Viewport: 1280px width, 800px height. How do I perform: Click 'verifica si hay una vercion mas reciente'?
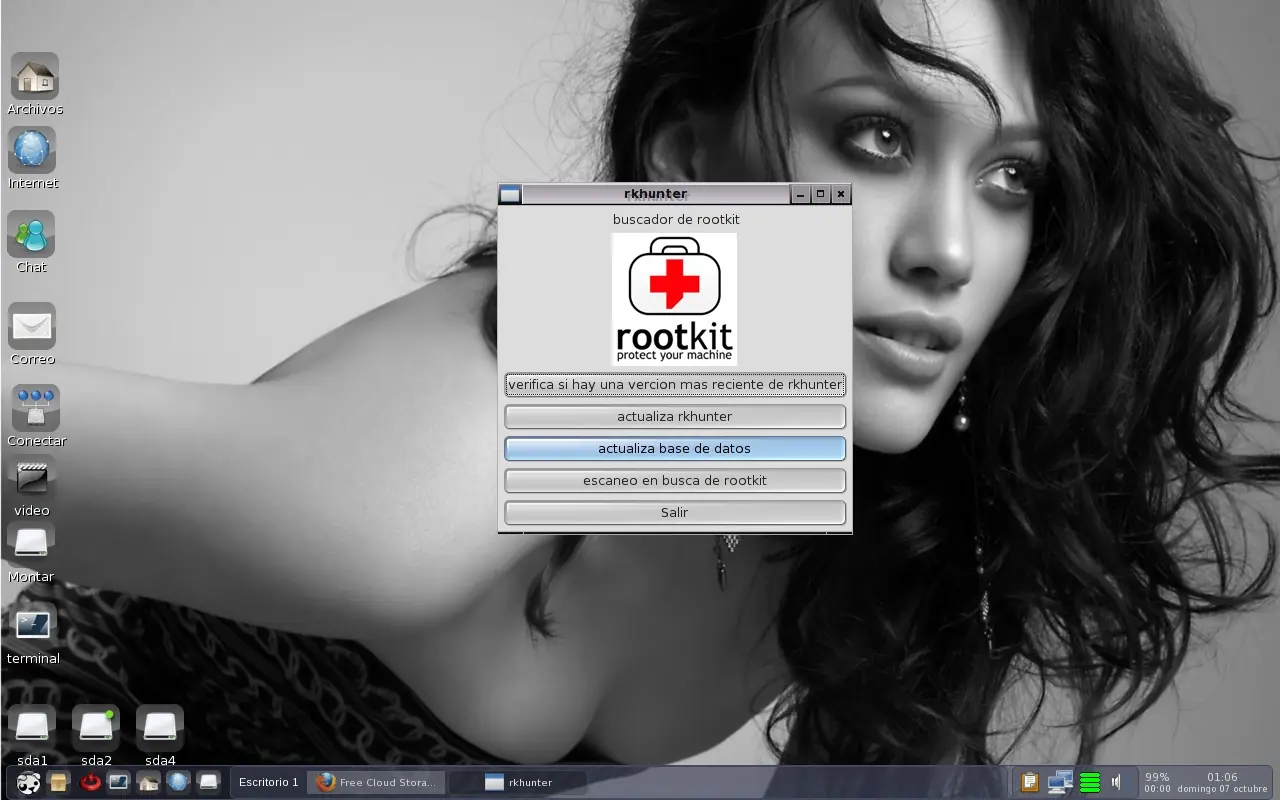675,385
